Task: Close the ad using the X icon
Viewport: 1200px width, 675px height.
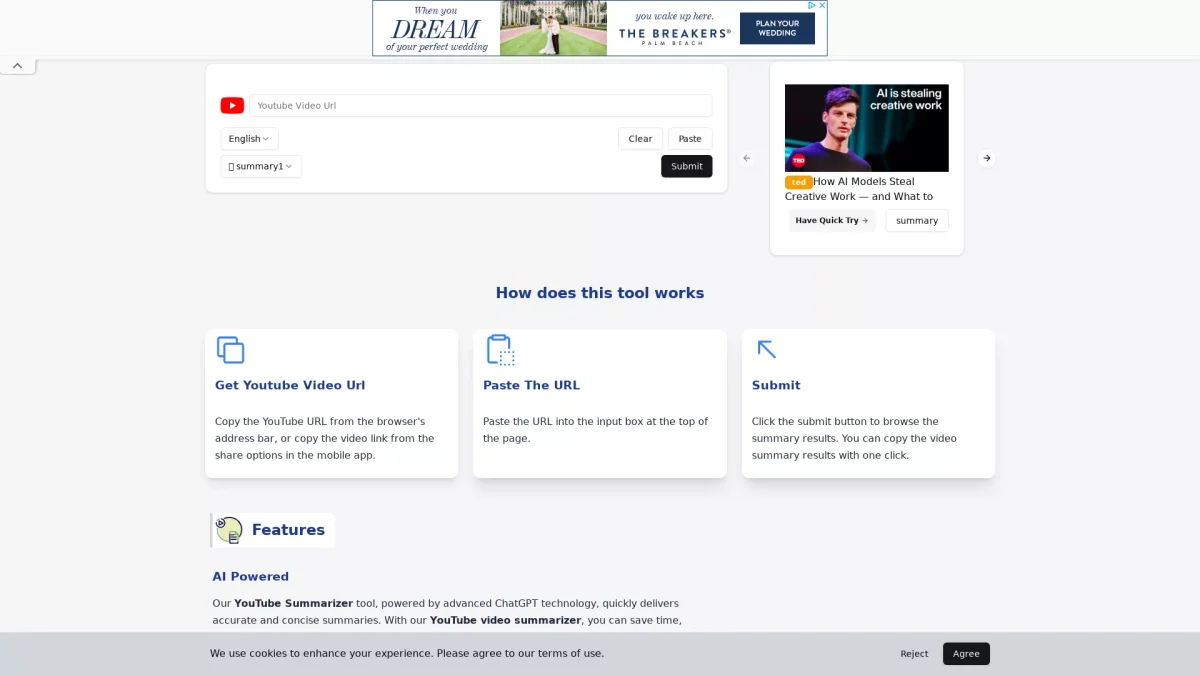Action: [x=822, y=5]
